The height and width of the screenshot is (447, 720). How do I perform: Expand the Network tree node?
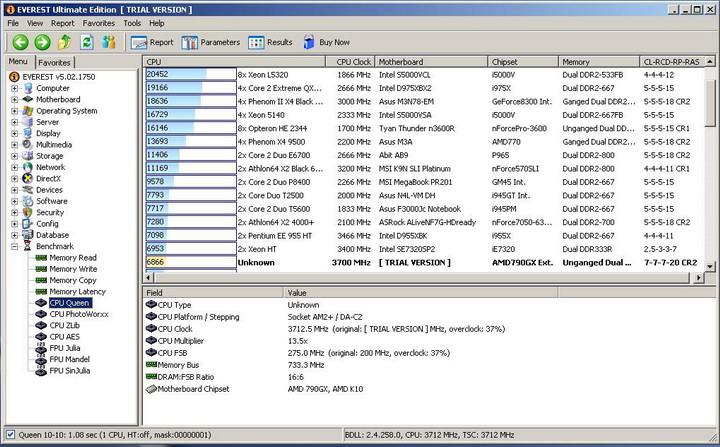[x=15, y=167]
